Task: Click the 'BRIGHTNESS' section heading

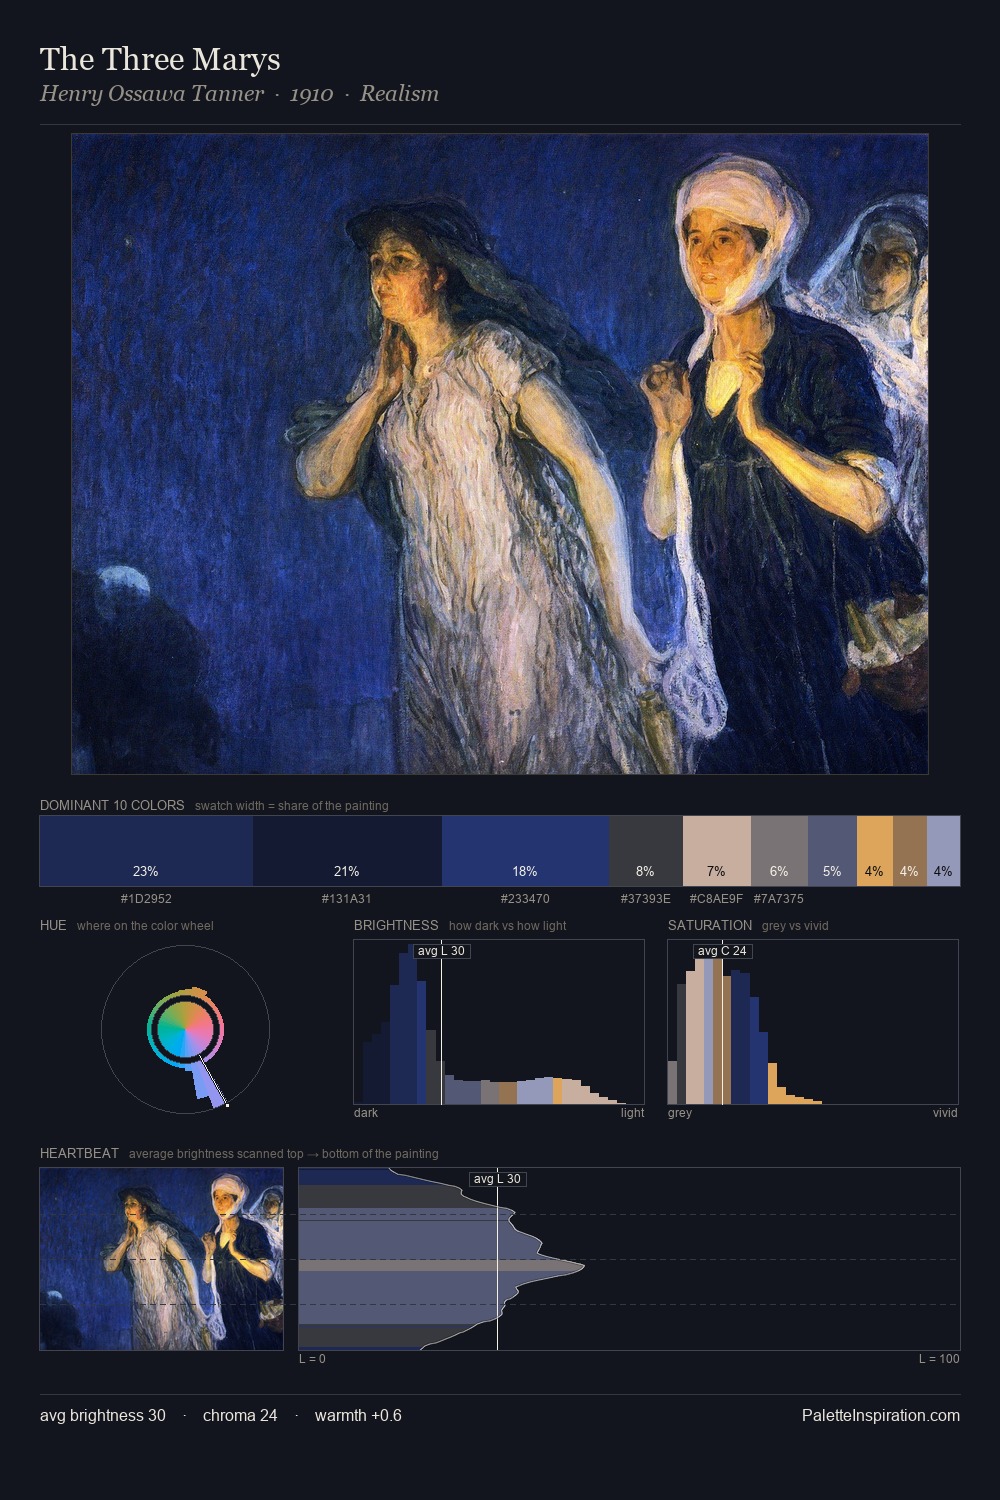Action: tap(396, 926)
